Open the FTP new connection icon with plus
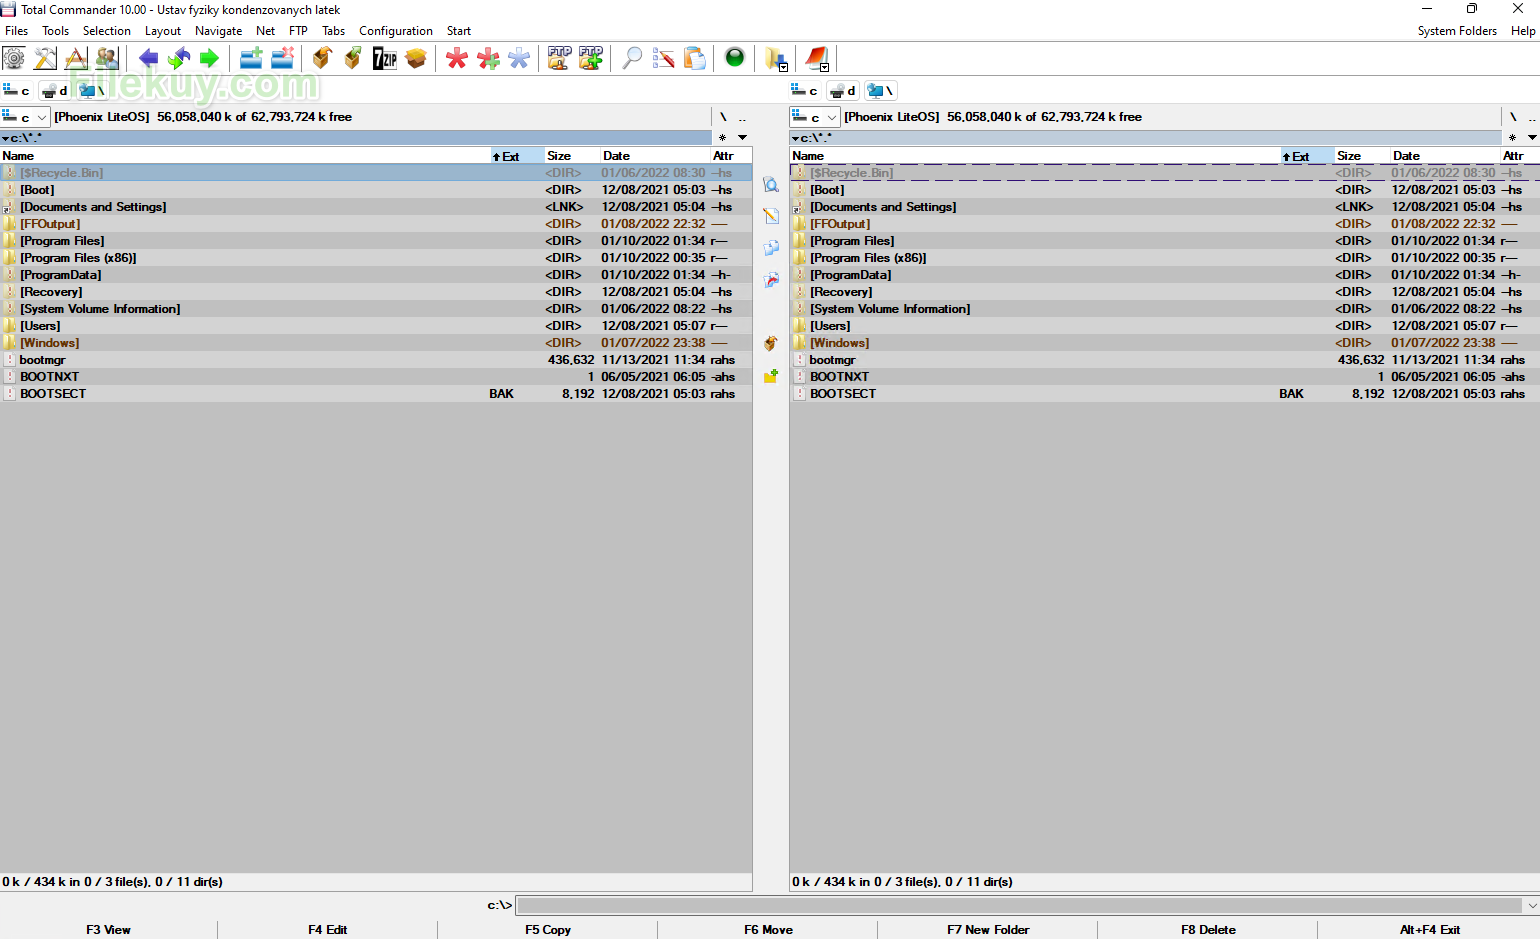The height and width of the screenshot is (939, 1540). click(x=591, y=58)
